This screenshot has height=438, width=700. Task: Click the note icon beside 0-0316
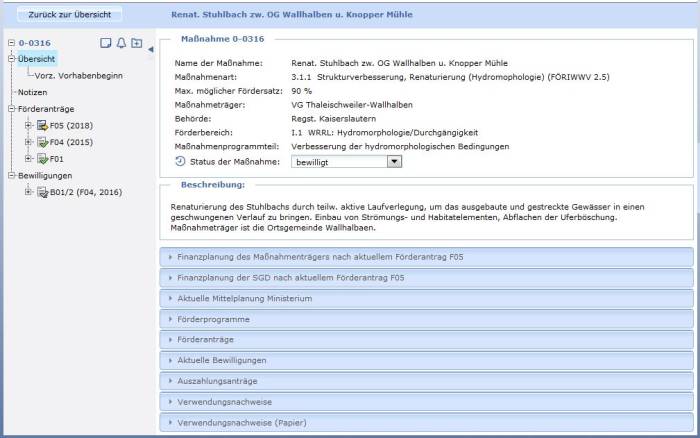pyautogui.click(x=105, y=43)
